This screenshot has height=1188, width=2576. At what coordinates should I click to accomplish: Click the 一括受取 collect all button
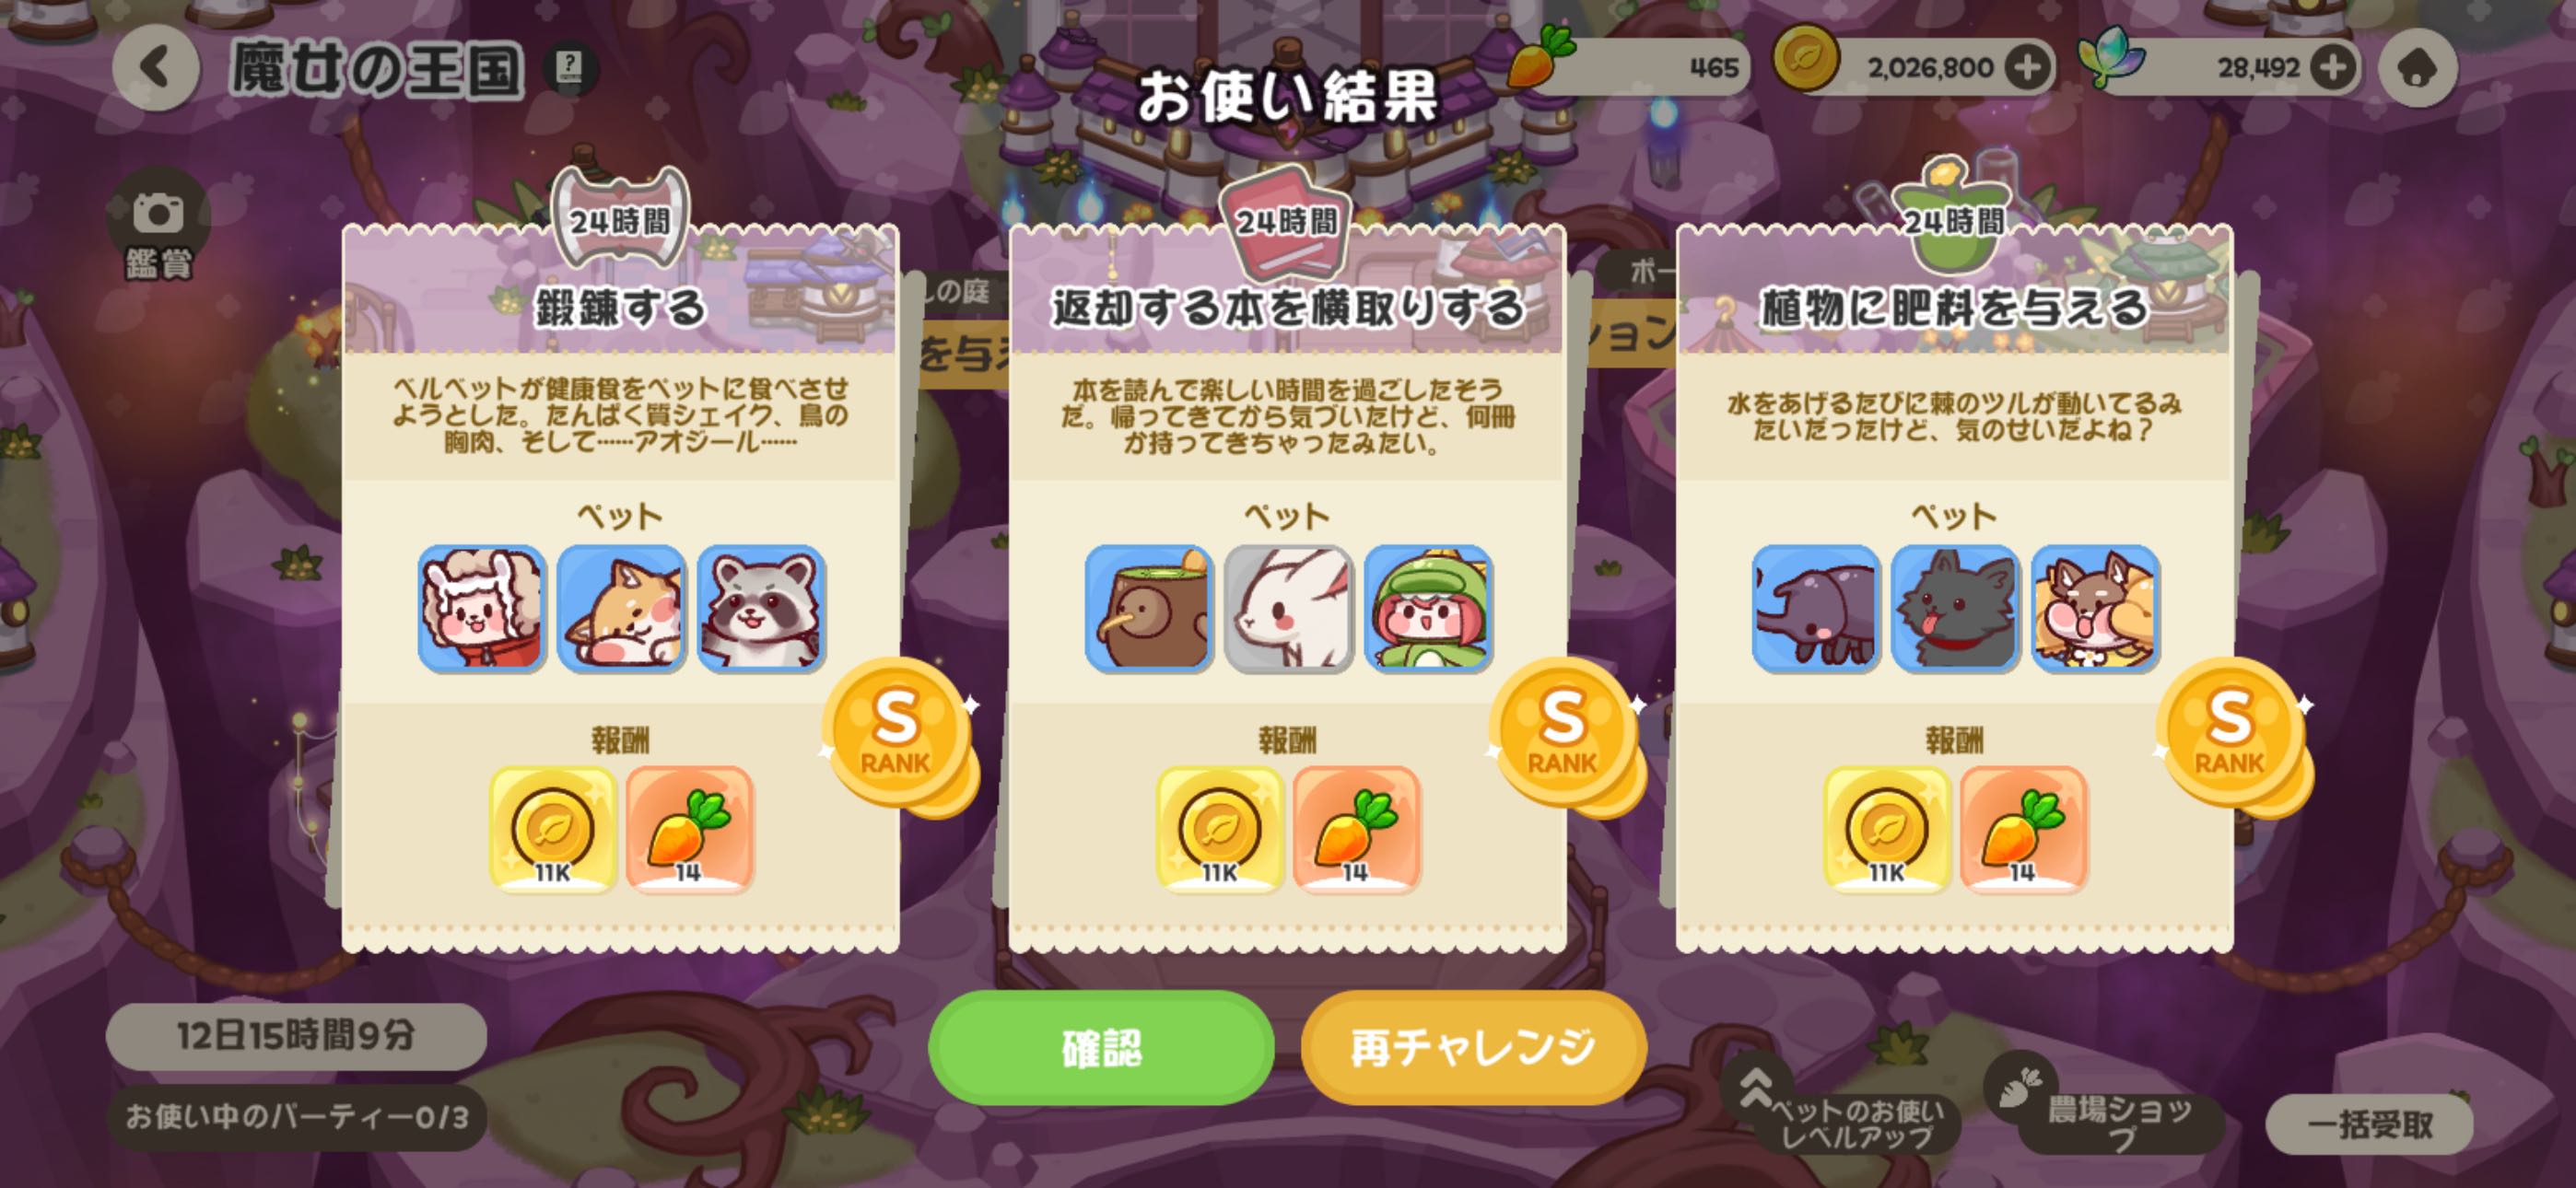[x=2370, y=1125]
